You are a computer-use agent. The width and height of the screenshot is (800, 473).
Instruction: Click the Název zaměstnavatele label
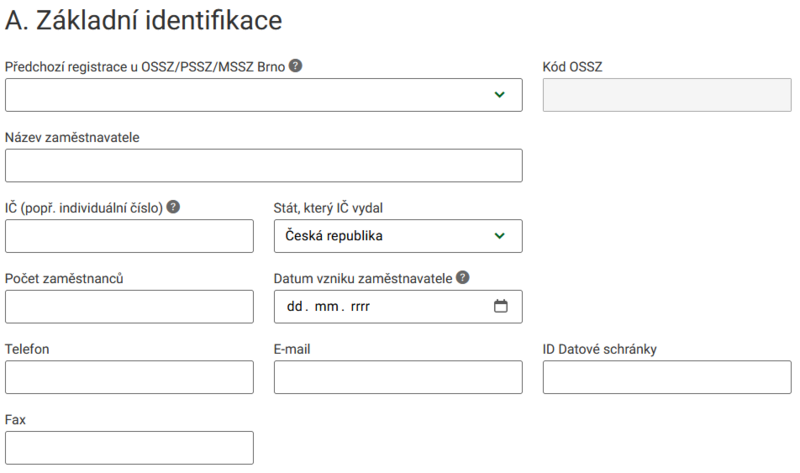72,137
